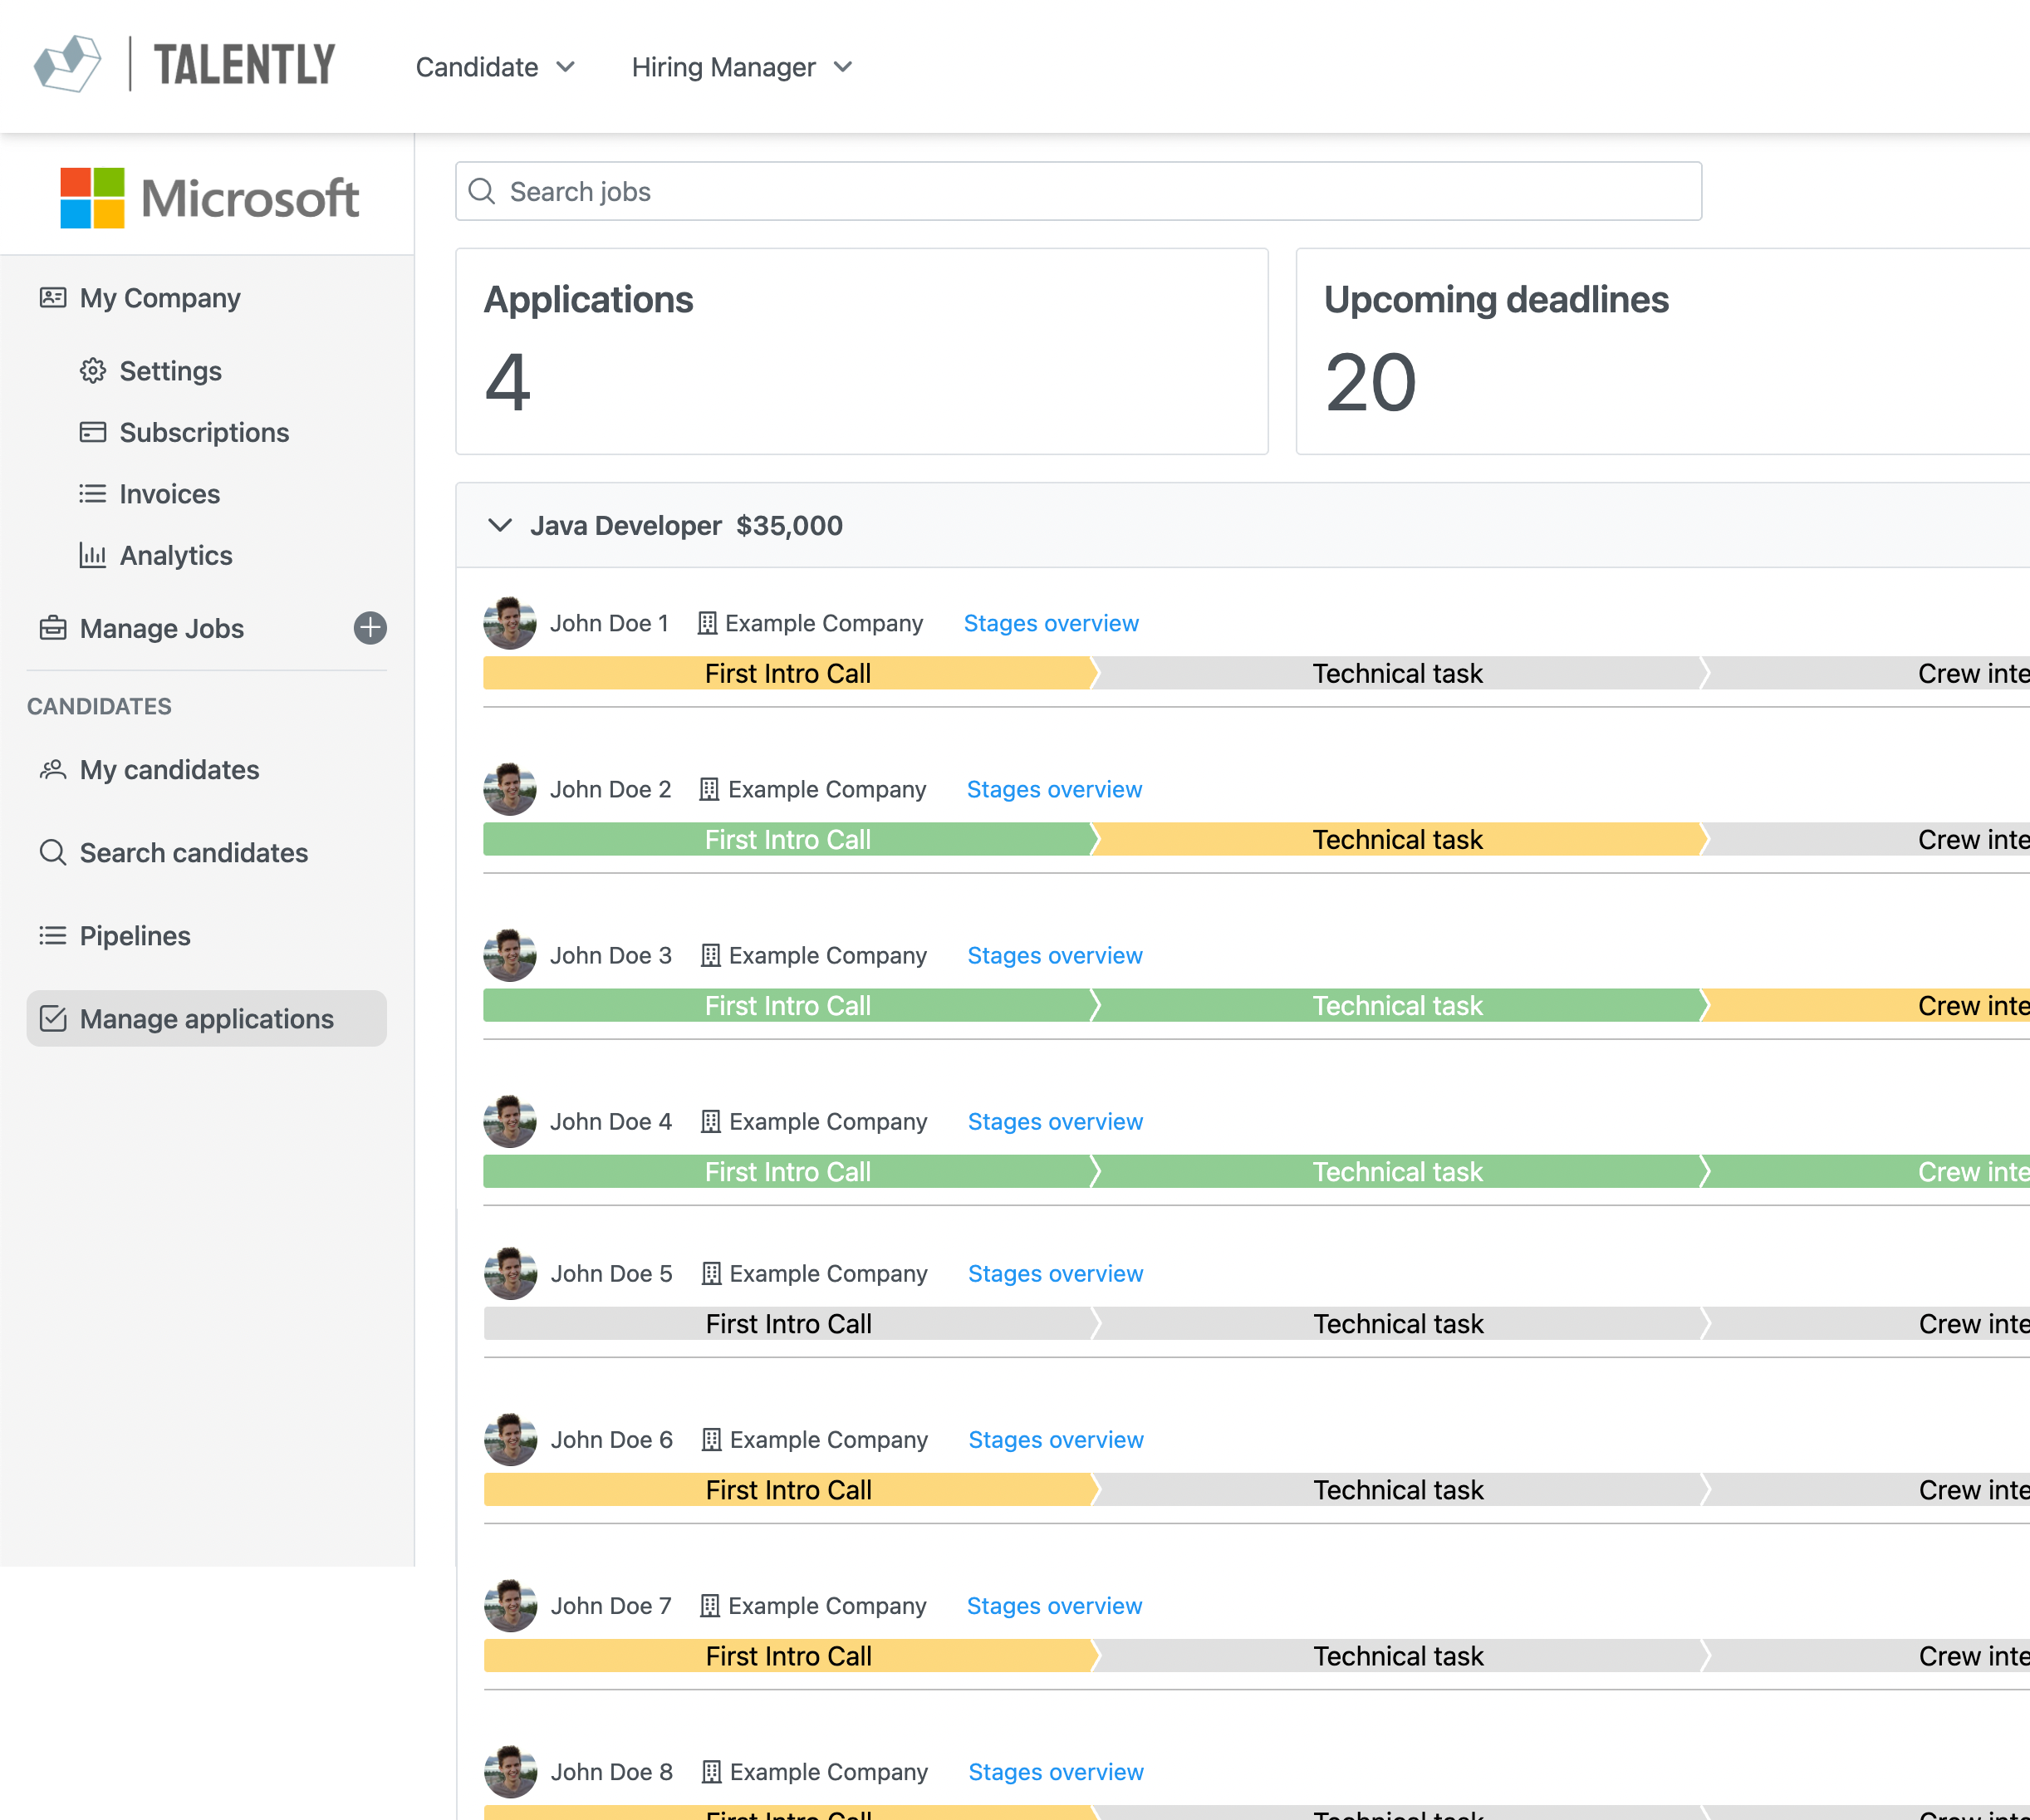Go to the Invoices menu item
2030x1820 pixels.
click(x=169, y=494)
